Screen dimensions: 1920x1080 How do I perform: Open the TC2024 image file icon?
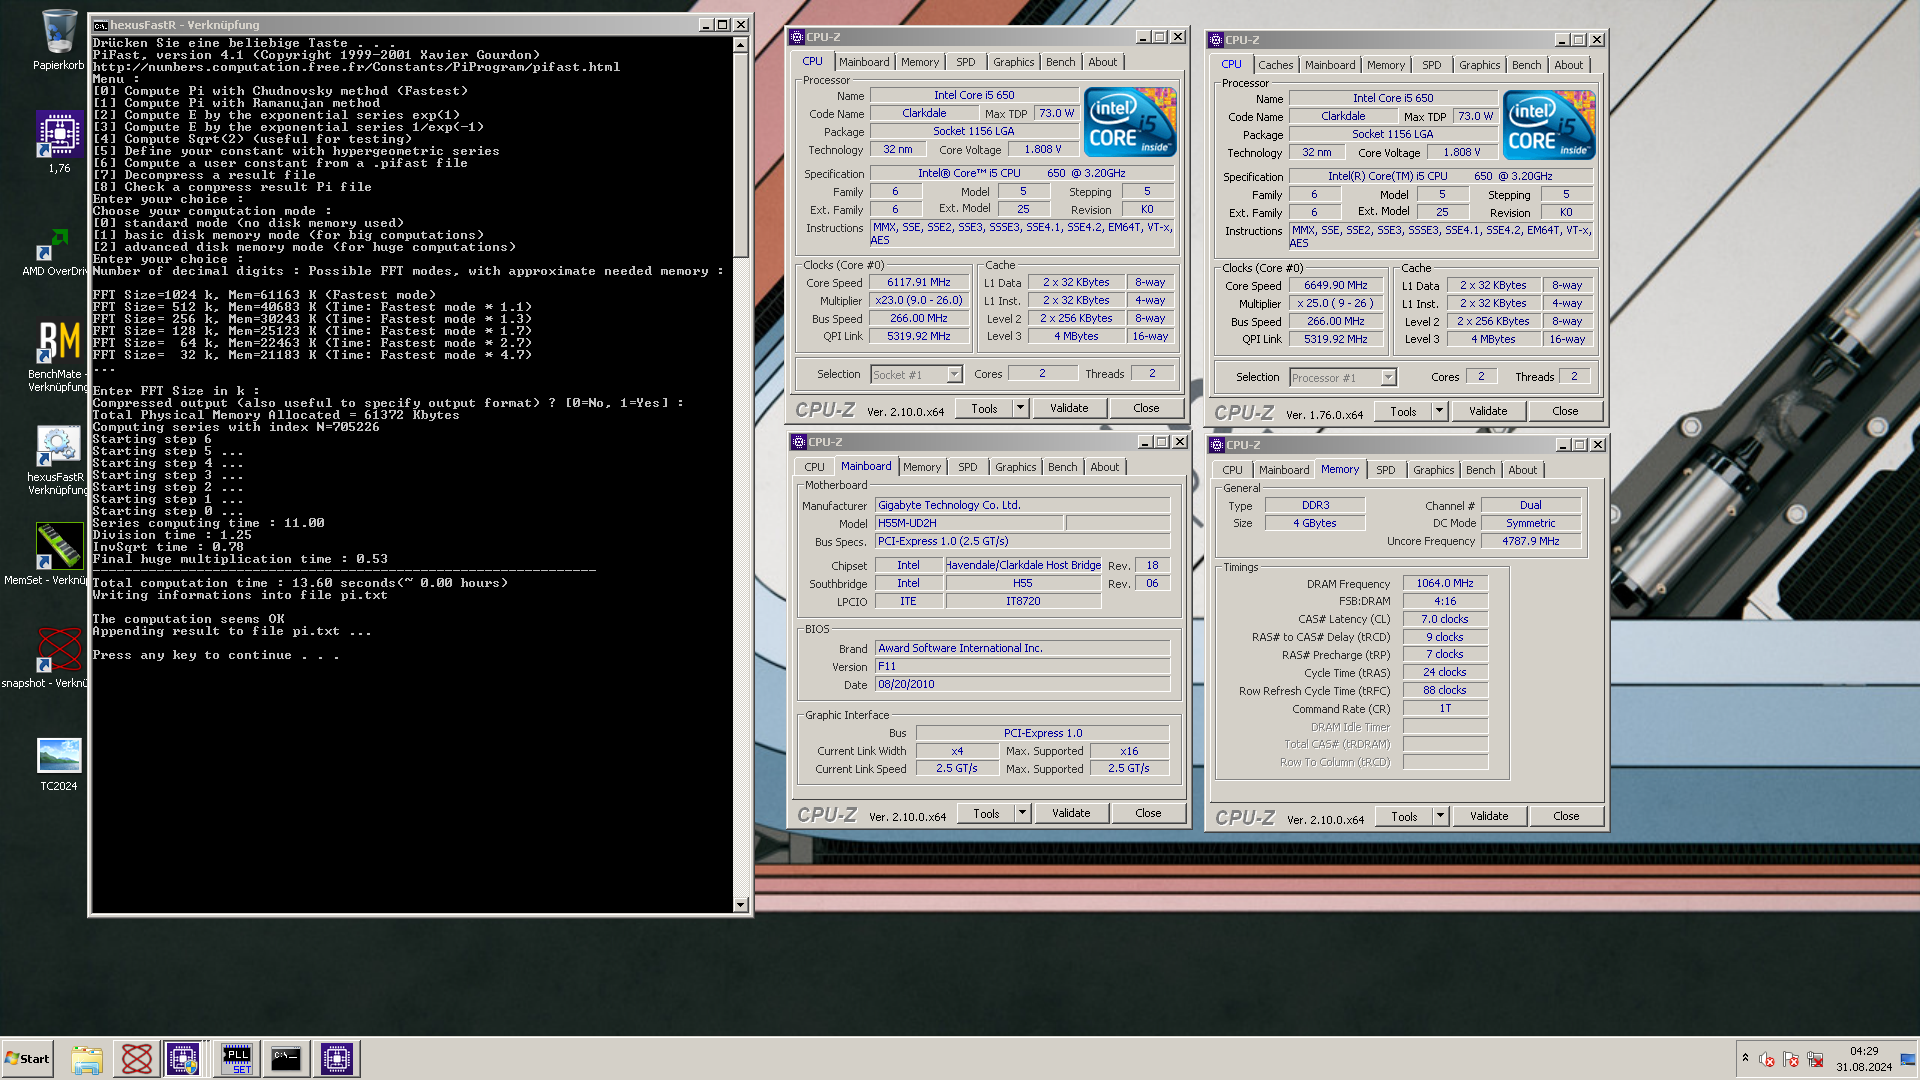click(59, 764)
